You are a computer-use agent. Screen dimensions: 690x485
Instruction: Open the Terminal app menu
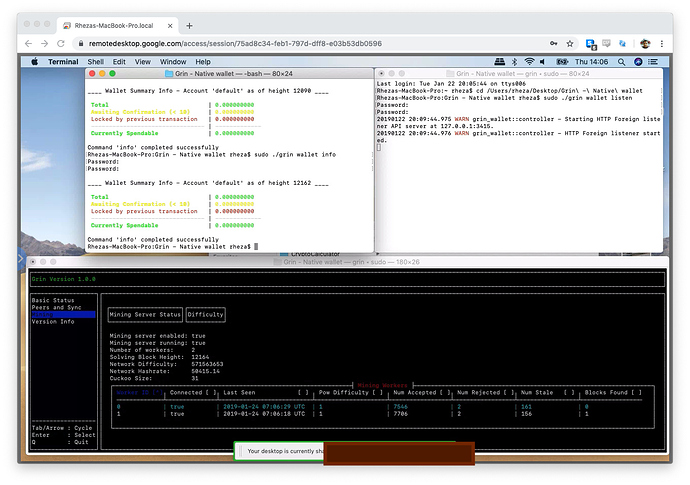click(x=63, y=62)
